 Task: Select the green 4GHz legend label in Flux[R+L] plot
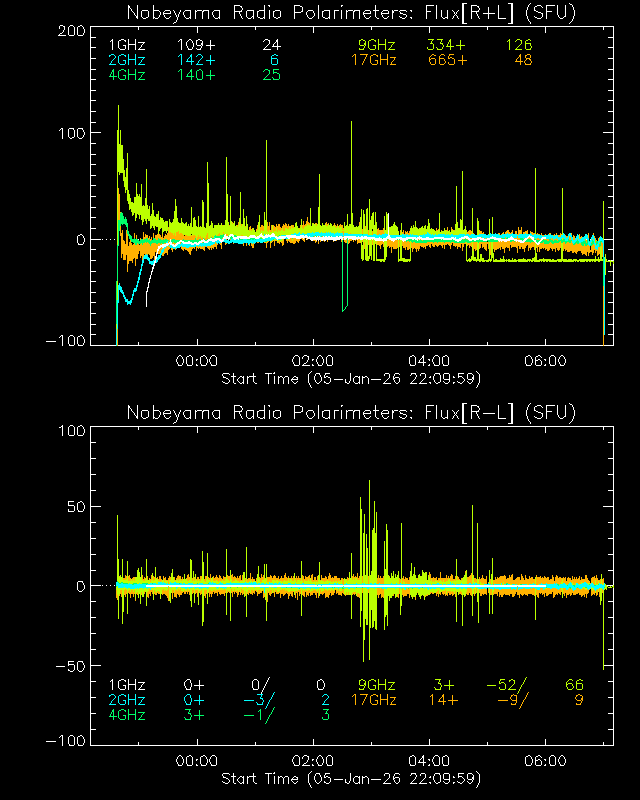click(127, 77)
